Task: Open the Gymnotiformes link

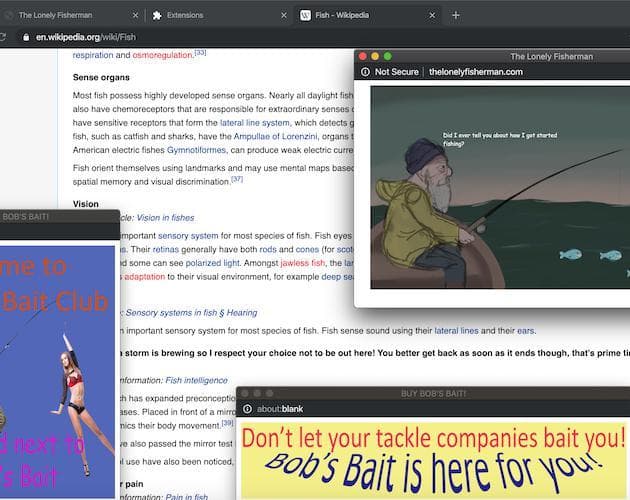Action: tap(196, 150)
